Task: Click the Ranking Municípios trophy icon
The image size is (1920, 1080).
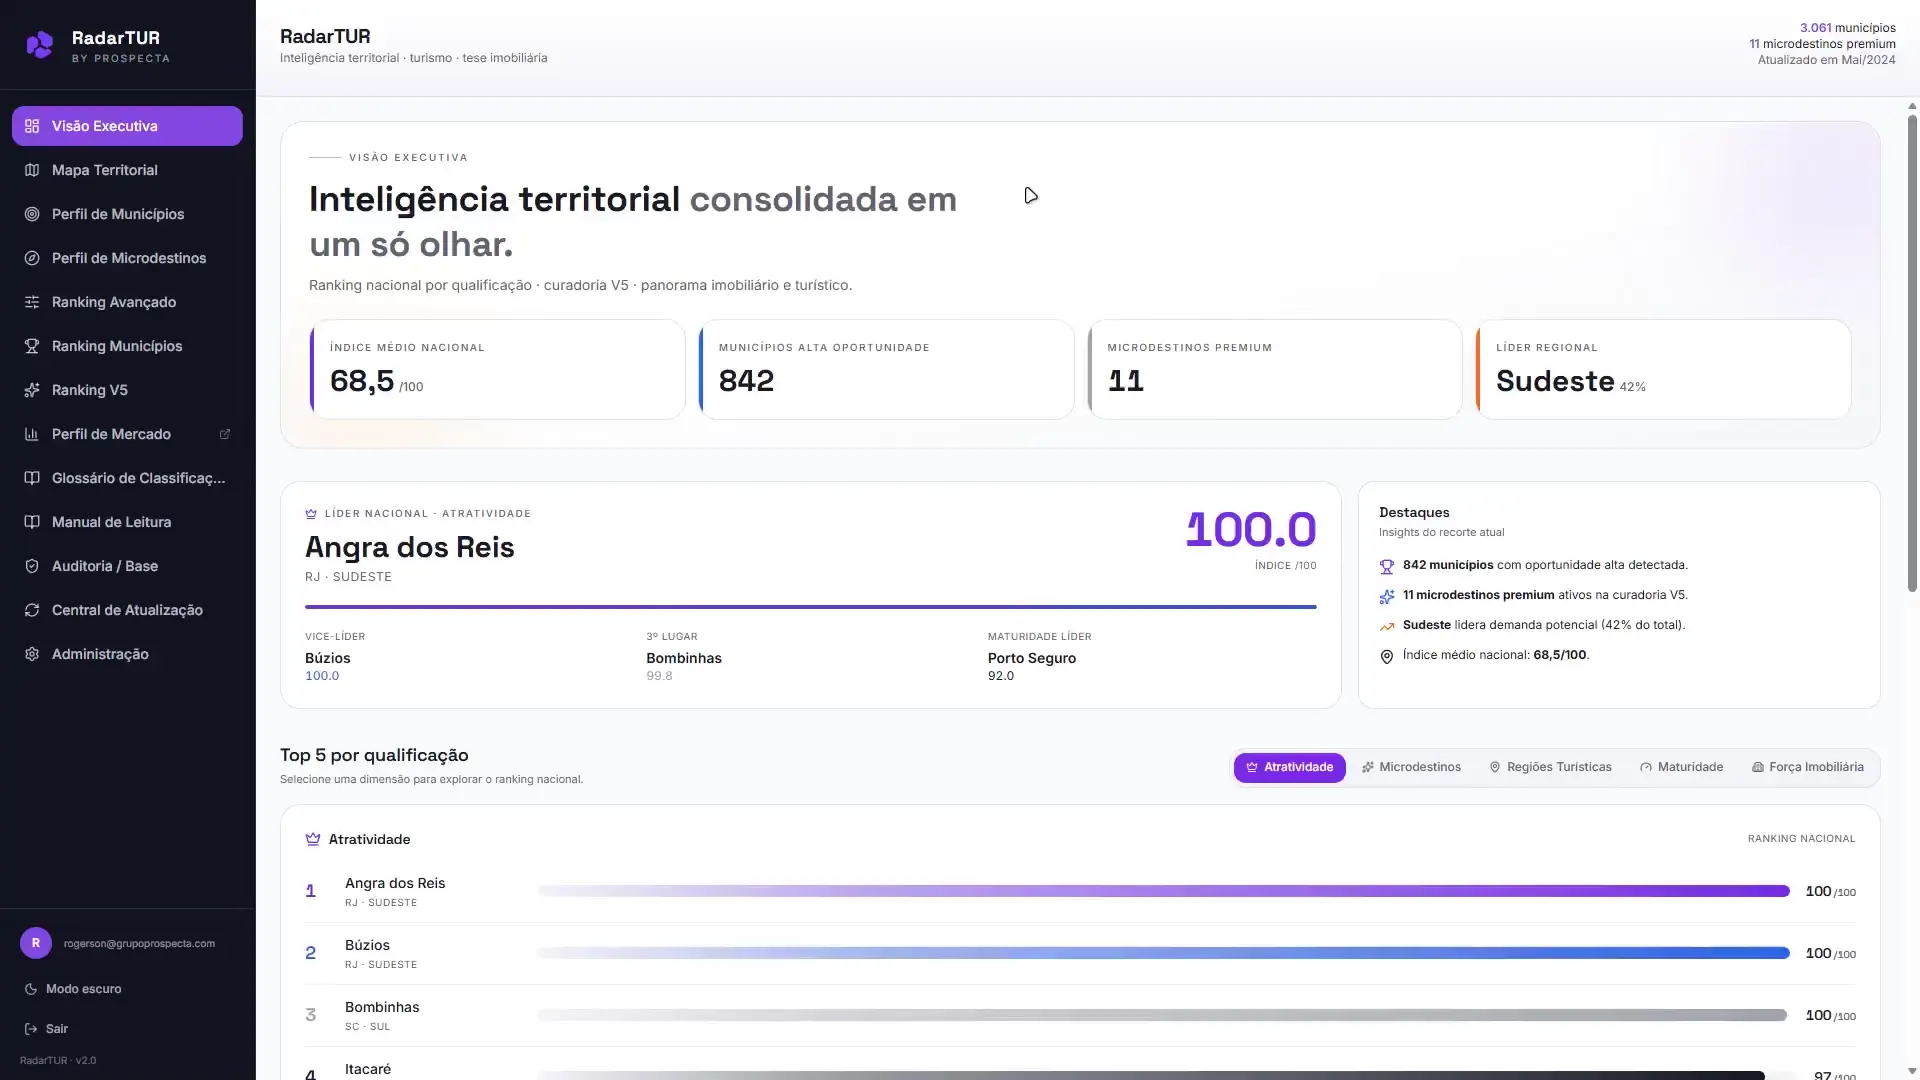Action: [x=32, y=346]
